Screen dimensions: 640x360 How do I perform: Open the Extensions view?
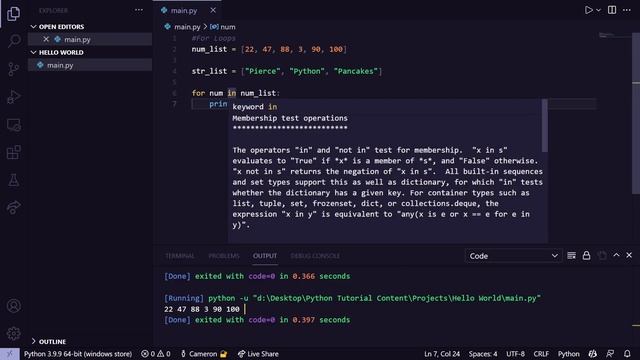click(x=13, y=152)
